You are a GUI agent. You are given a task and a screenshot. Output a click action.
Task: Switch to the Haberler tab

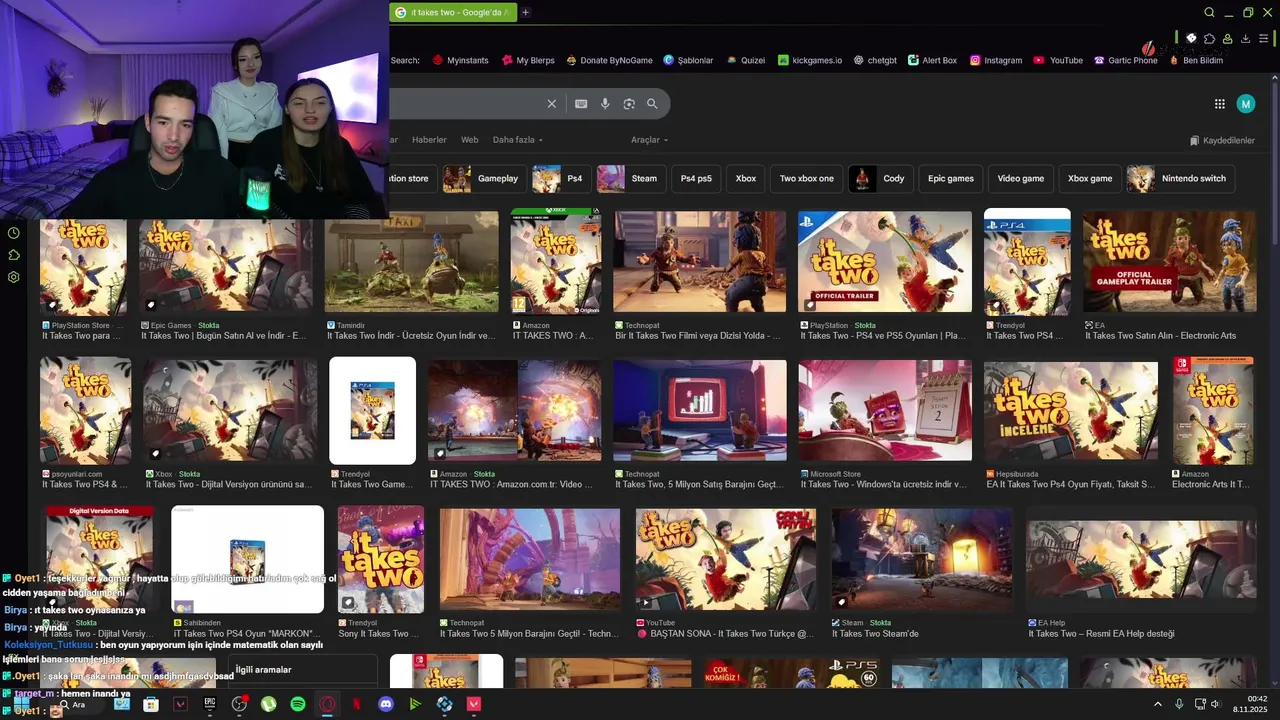[430, 140]
